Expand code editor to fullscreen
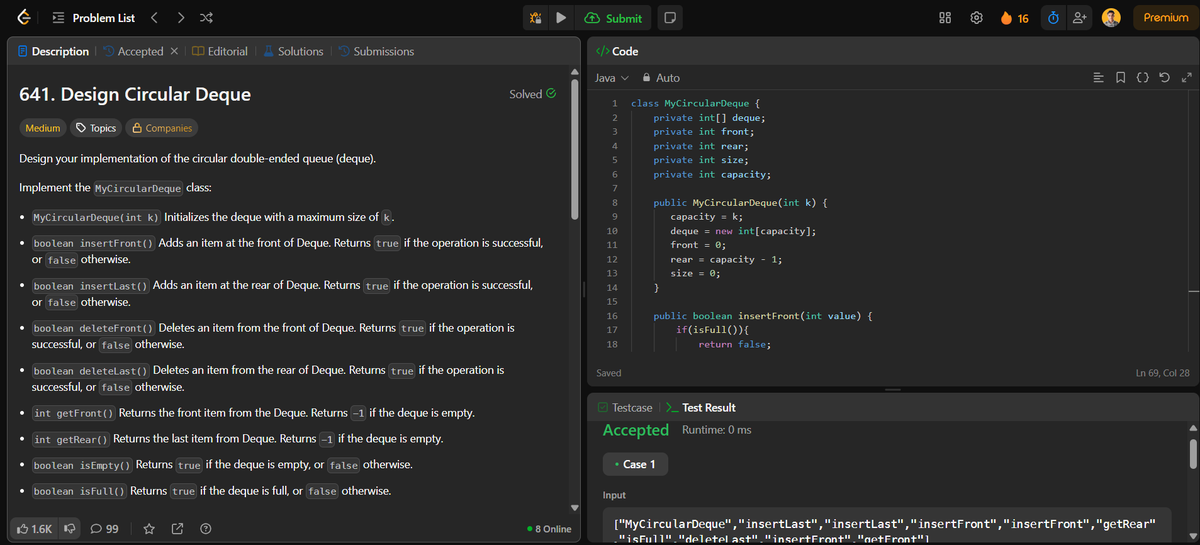The width and height of the screenshot is (1200, 545). [1186, 77]
